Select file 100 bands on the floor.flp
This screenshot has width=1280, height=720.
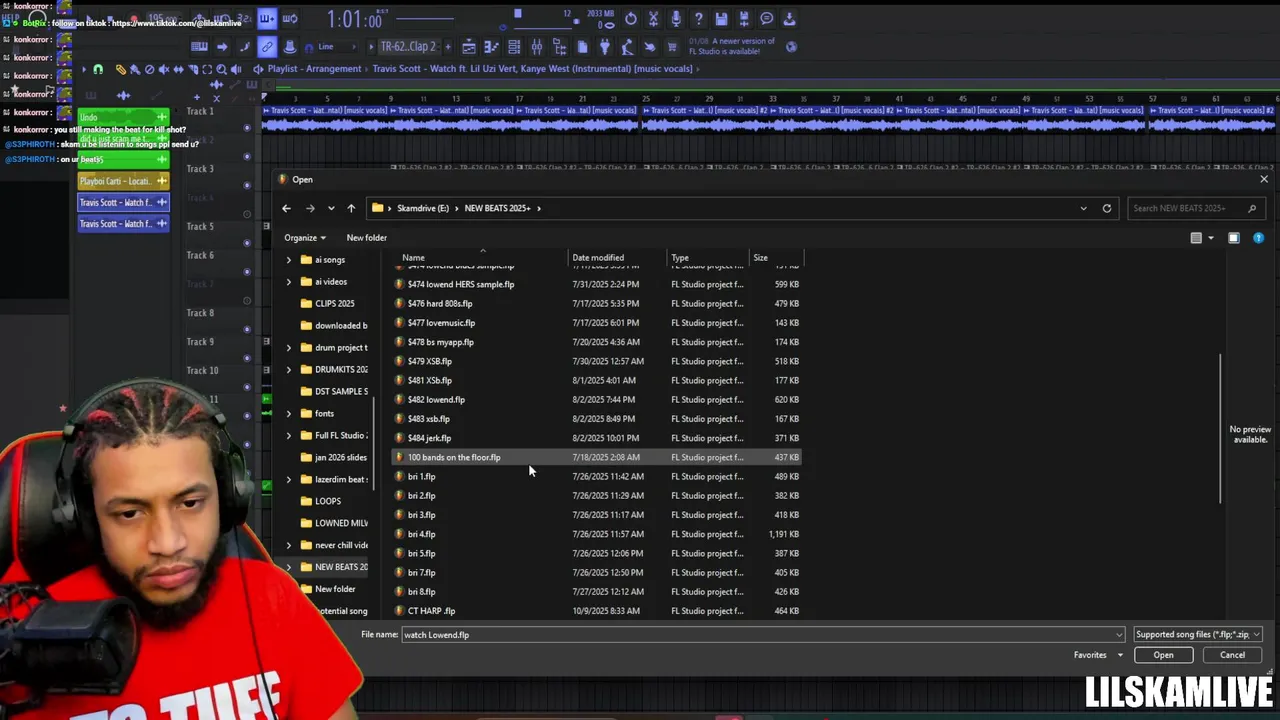click(x=597, y=457)
